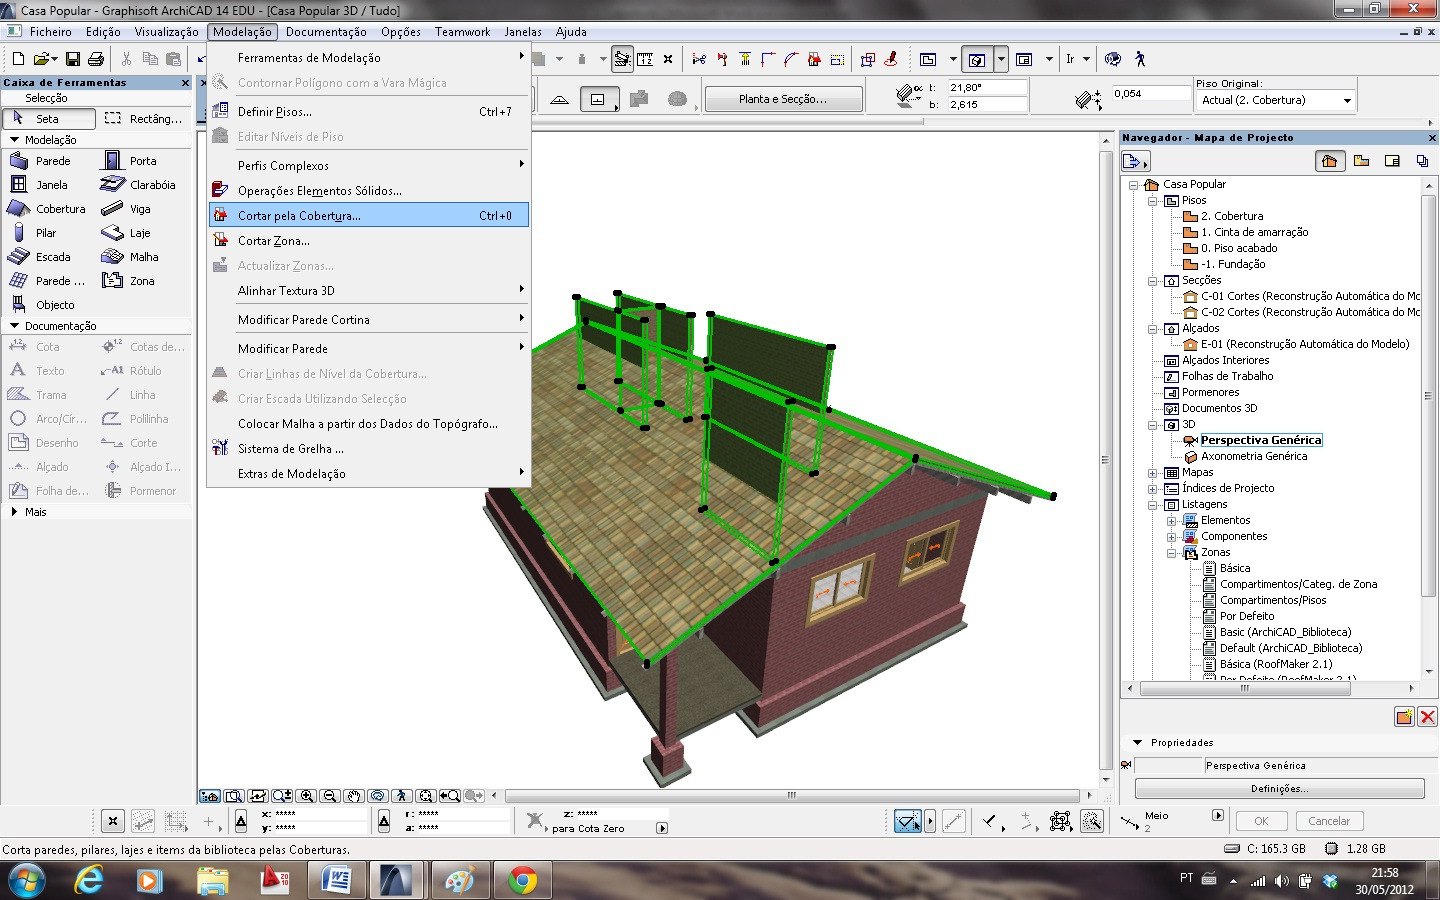Select the Pilar column tool

tap(48, 232)
